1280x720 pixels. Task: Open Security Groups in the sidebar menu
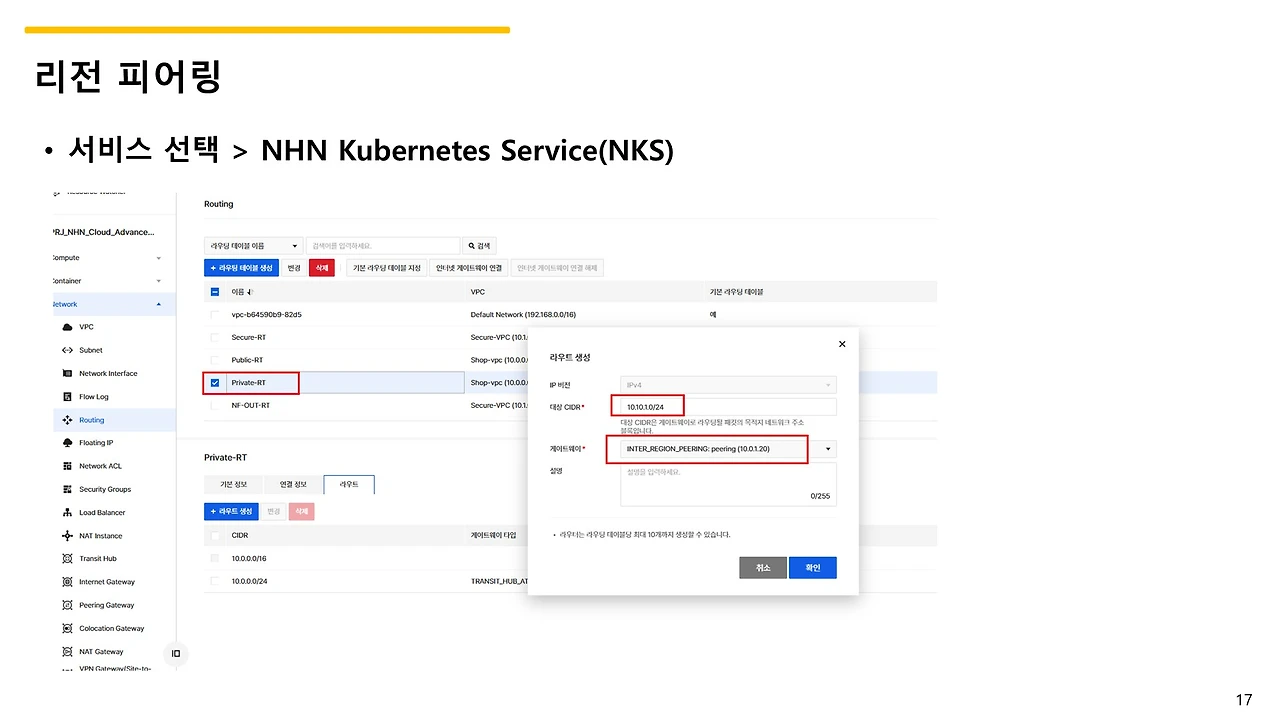tap(105, 489)
